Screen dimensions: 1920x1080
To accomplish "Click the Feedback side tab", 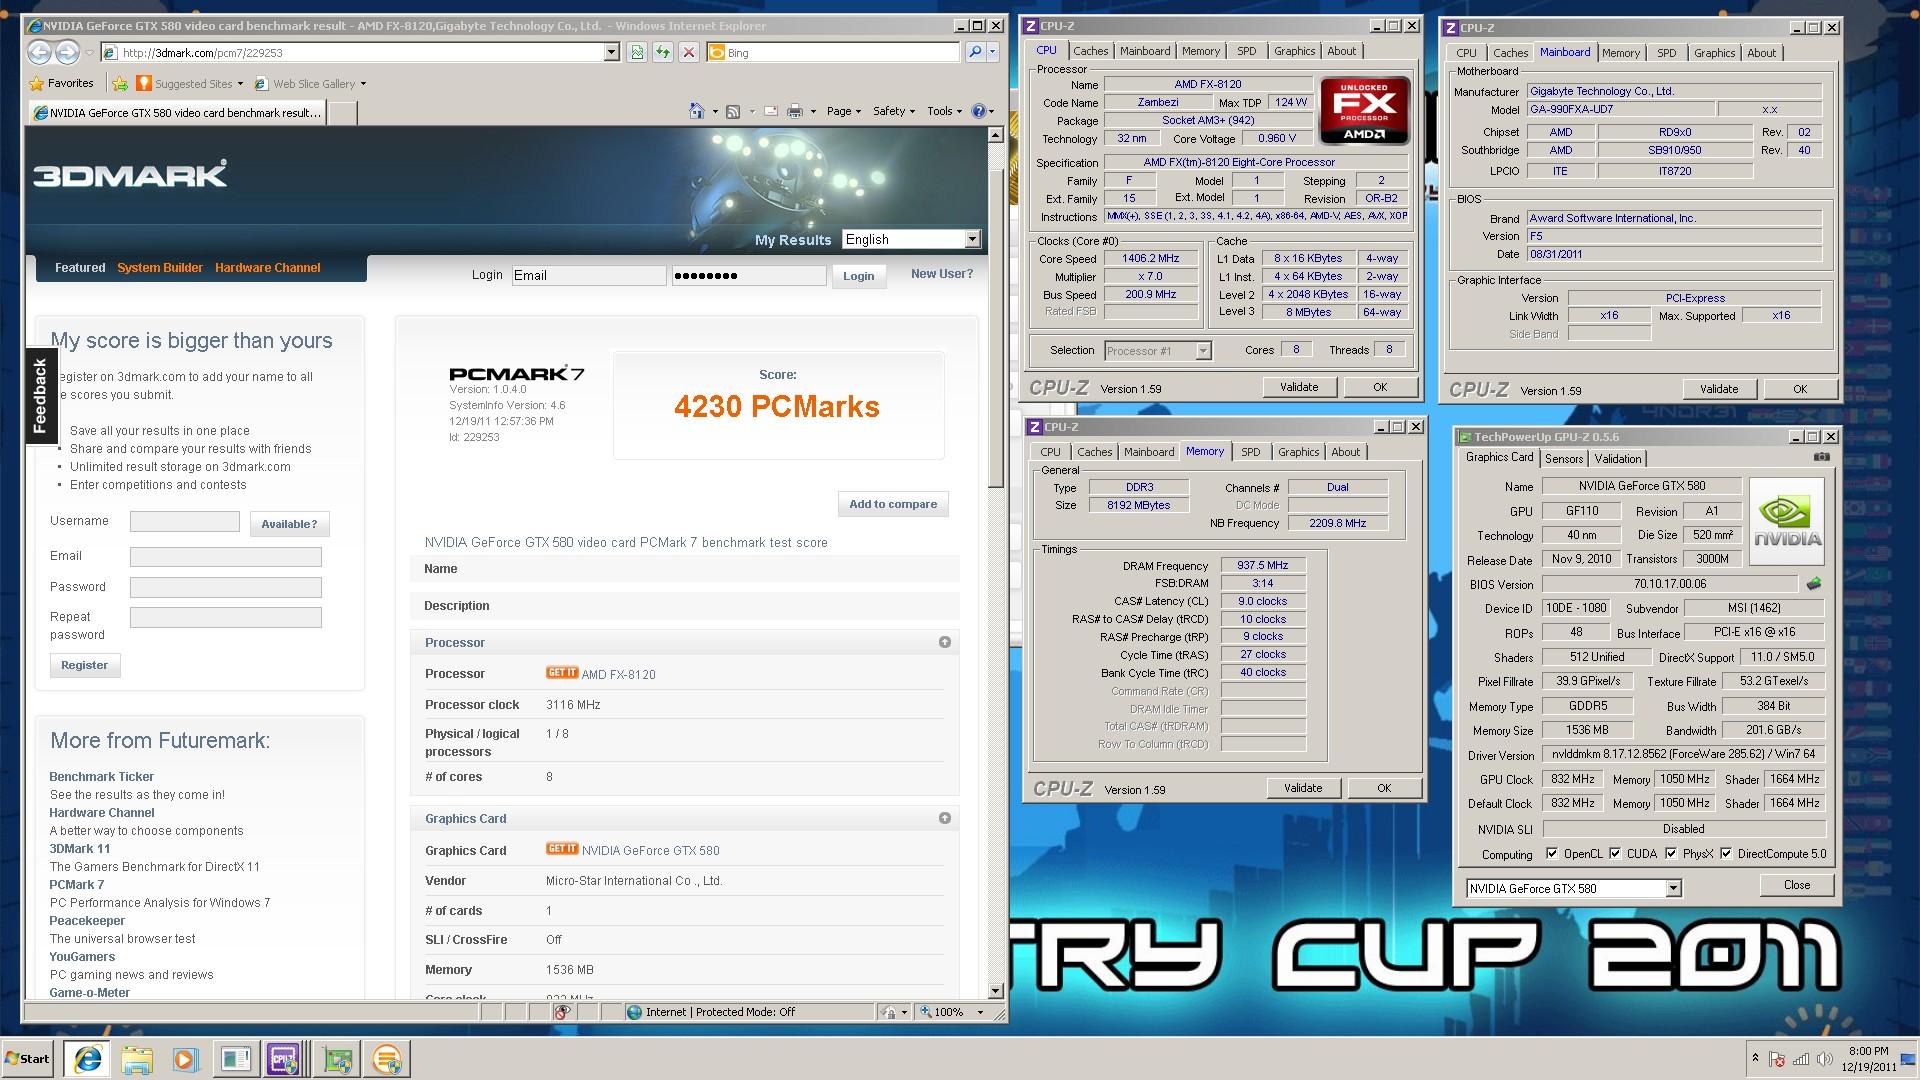I will (x=40, y=395).
